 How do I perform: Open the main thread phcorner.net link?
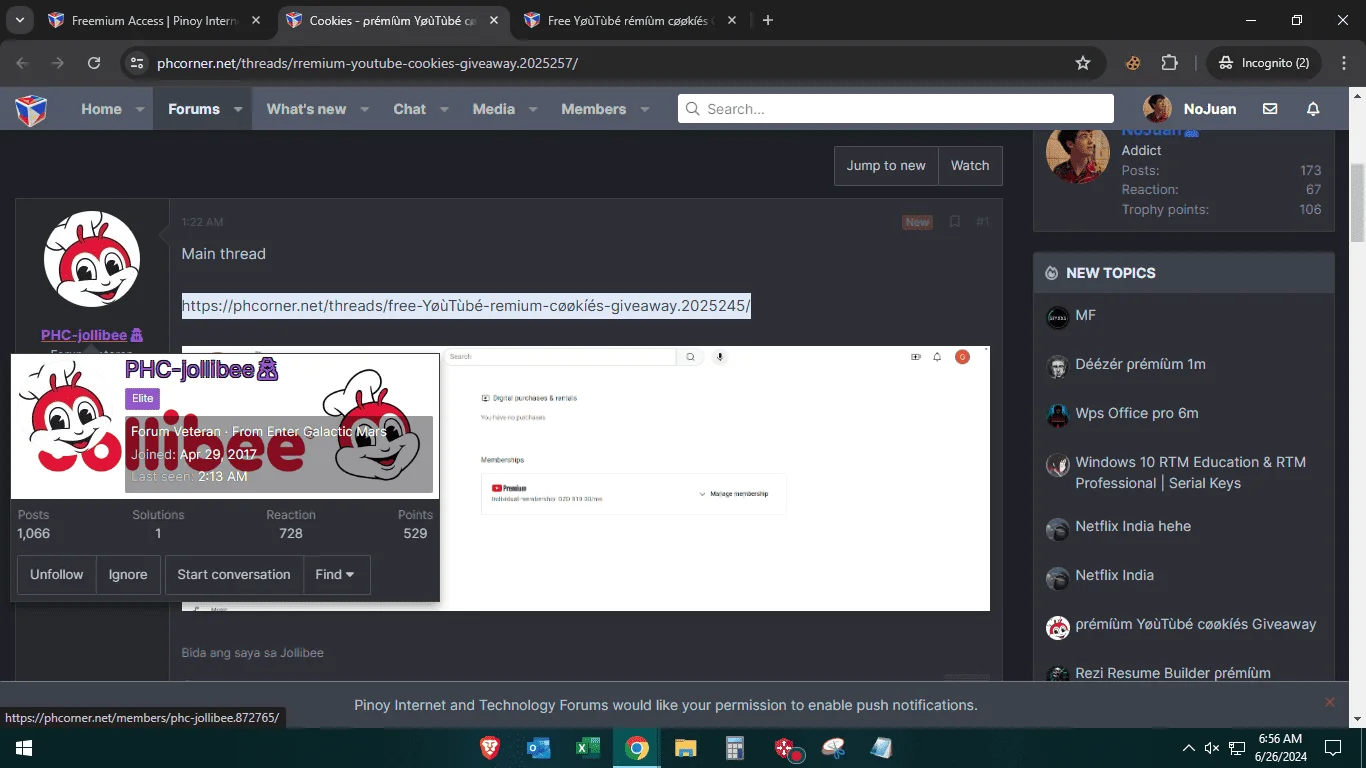click(466, 305)
